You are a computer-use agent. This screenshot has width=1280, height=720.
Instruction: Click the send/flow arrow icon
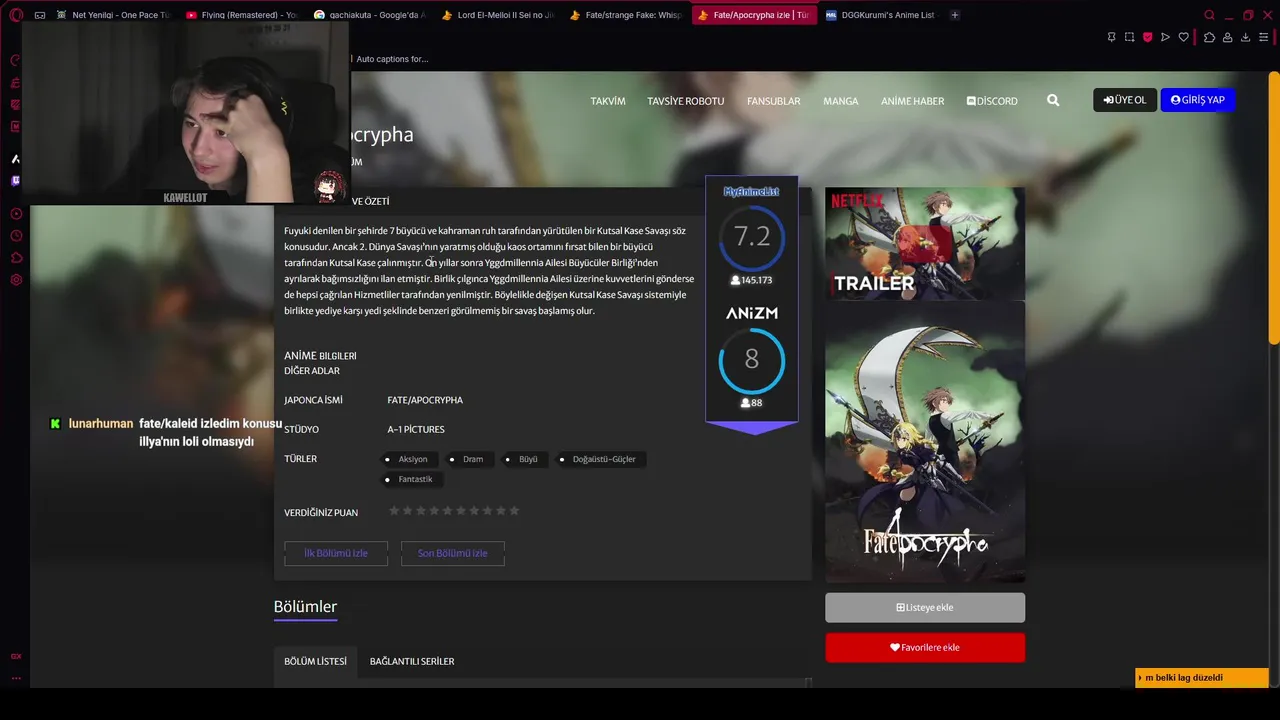tap(1165, 37)
